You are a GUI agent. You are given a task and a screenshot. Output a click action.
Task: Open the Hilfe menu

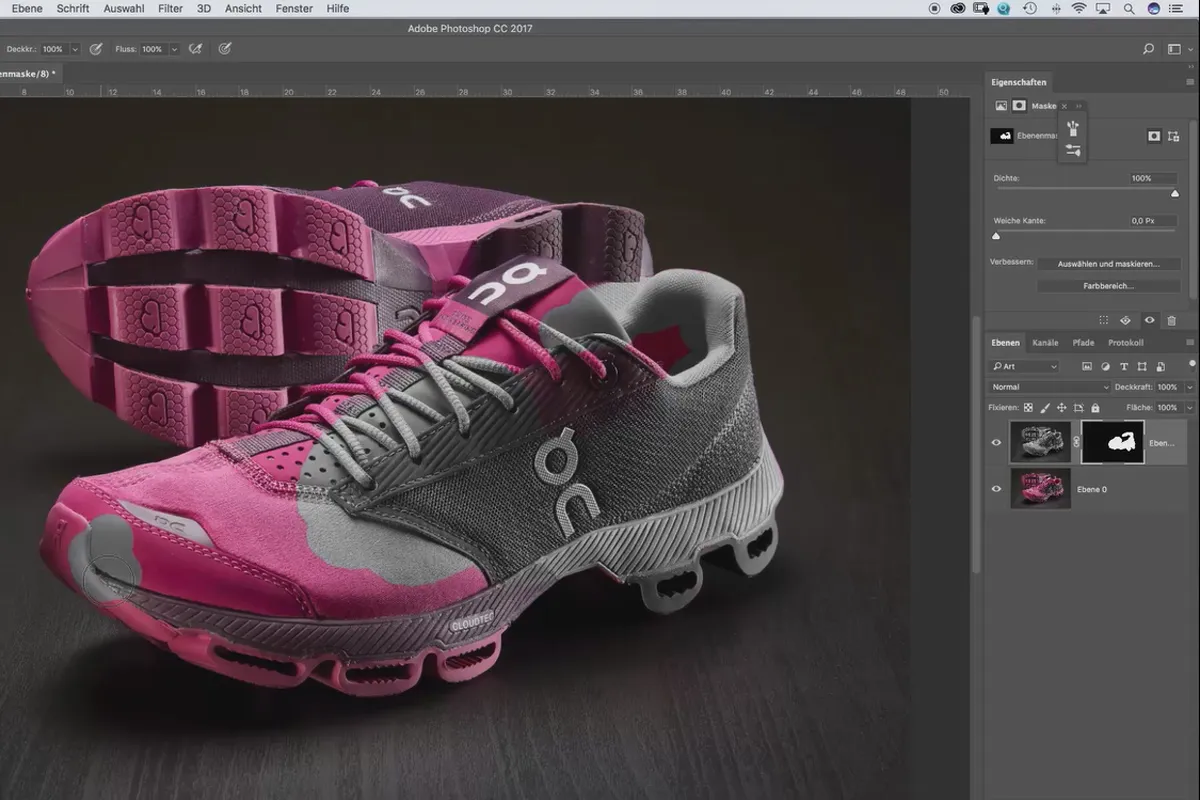coord(338,8)
